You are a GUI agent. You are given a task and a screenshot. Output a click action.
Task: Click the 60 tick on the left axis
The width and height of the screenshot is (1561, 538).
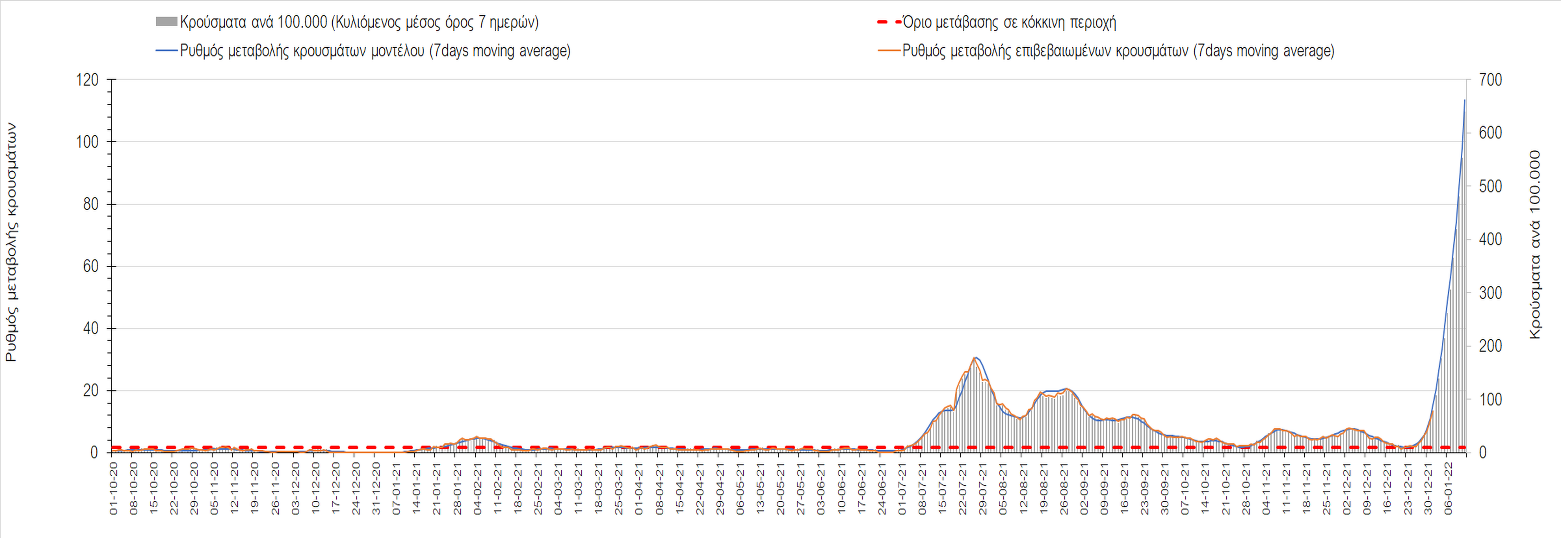[x=90, y=266]
